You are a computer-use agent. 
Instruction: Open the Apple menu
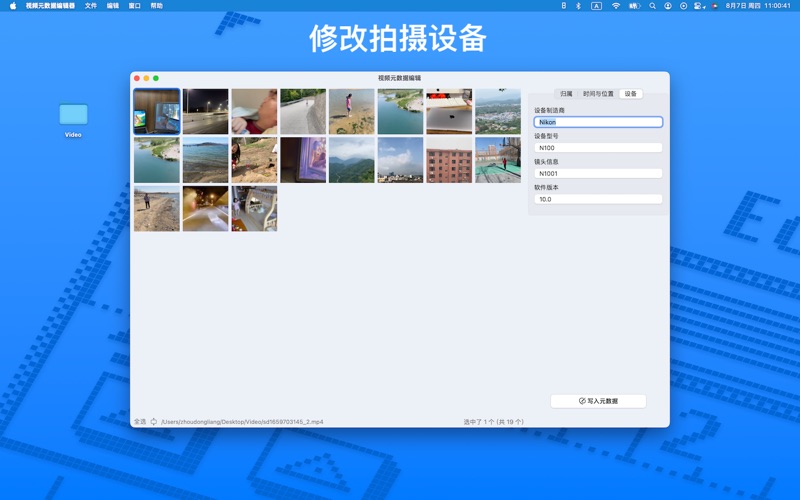[x=13, y=5]
